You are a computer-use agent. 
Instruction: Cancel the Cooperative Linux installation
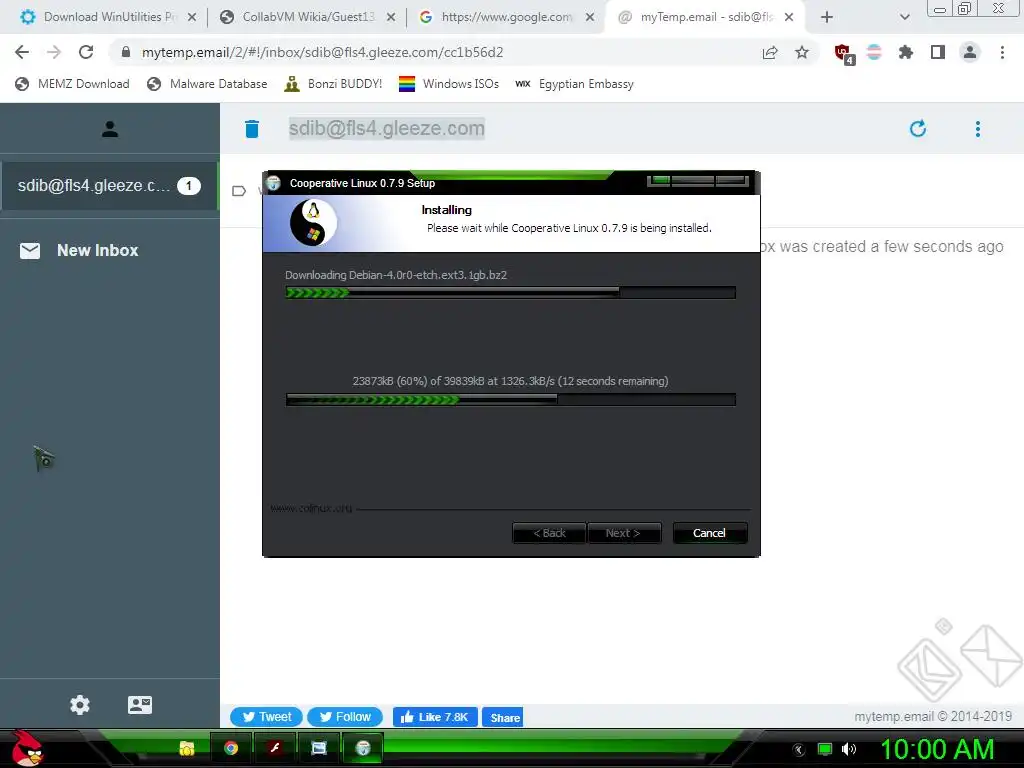[709, 533]
